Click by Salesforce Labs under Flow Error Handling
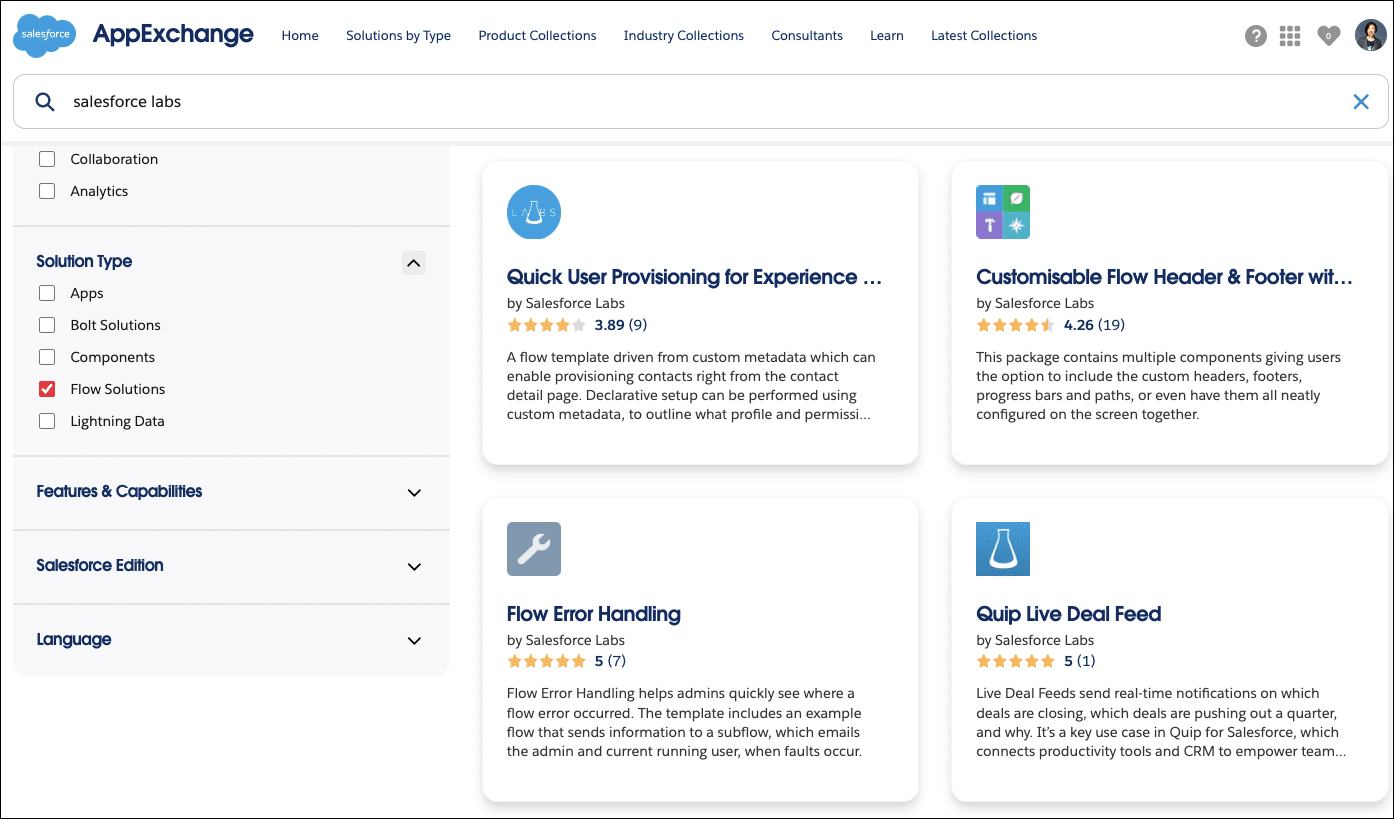Image resolution: width=1394 pixels, height=819 pixels. click(x=566, y=640)
